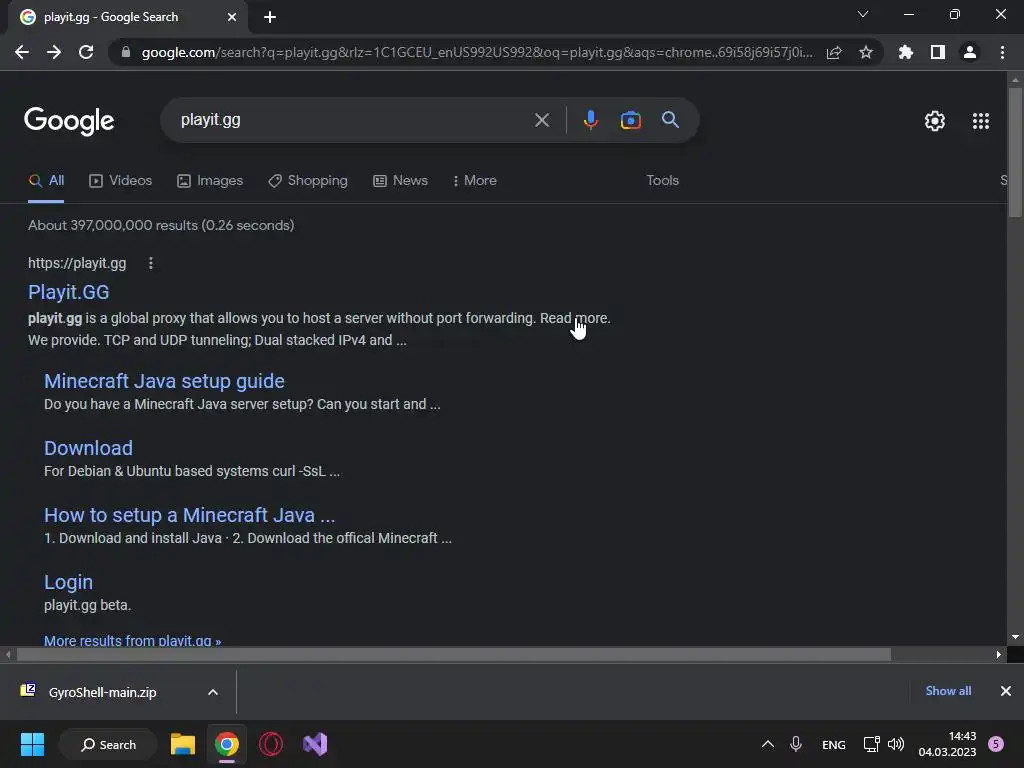
Task: Open taskbar Search box
Action: coord(108,744)
